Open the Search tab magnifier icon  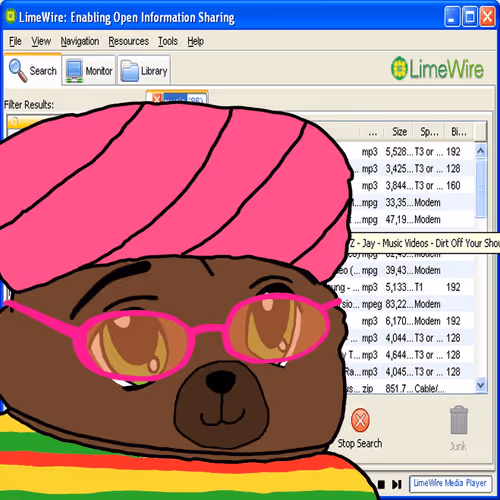(x=18, y=70)
